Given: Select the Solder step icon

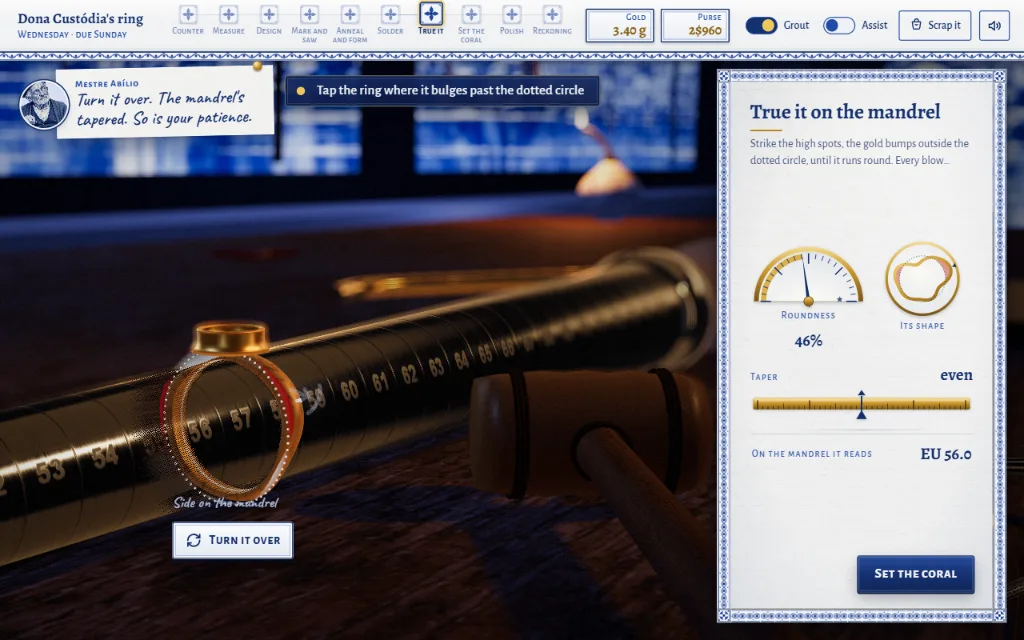Looking at the screenshot, I should pos(391,14).
